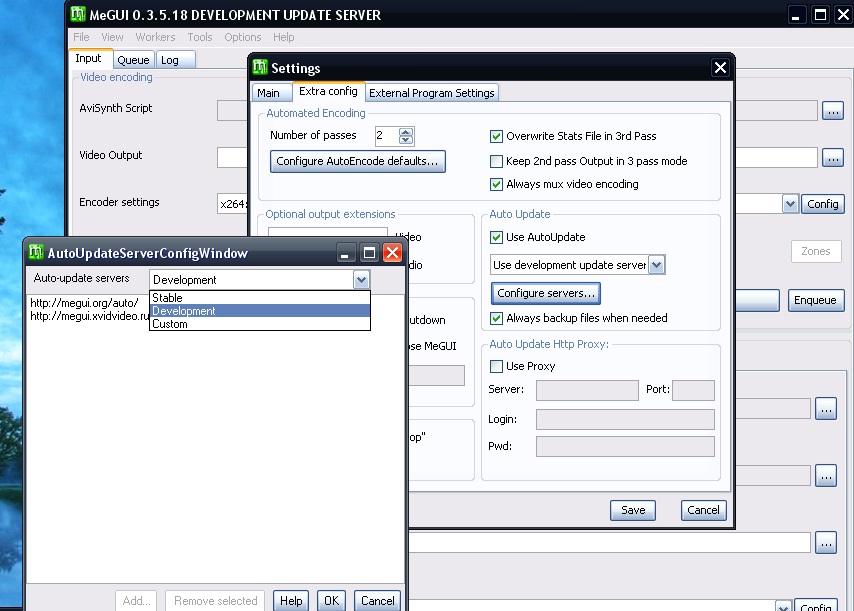Toggle Always mux video encoding checkbox

coord(496,184)
